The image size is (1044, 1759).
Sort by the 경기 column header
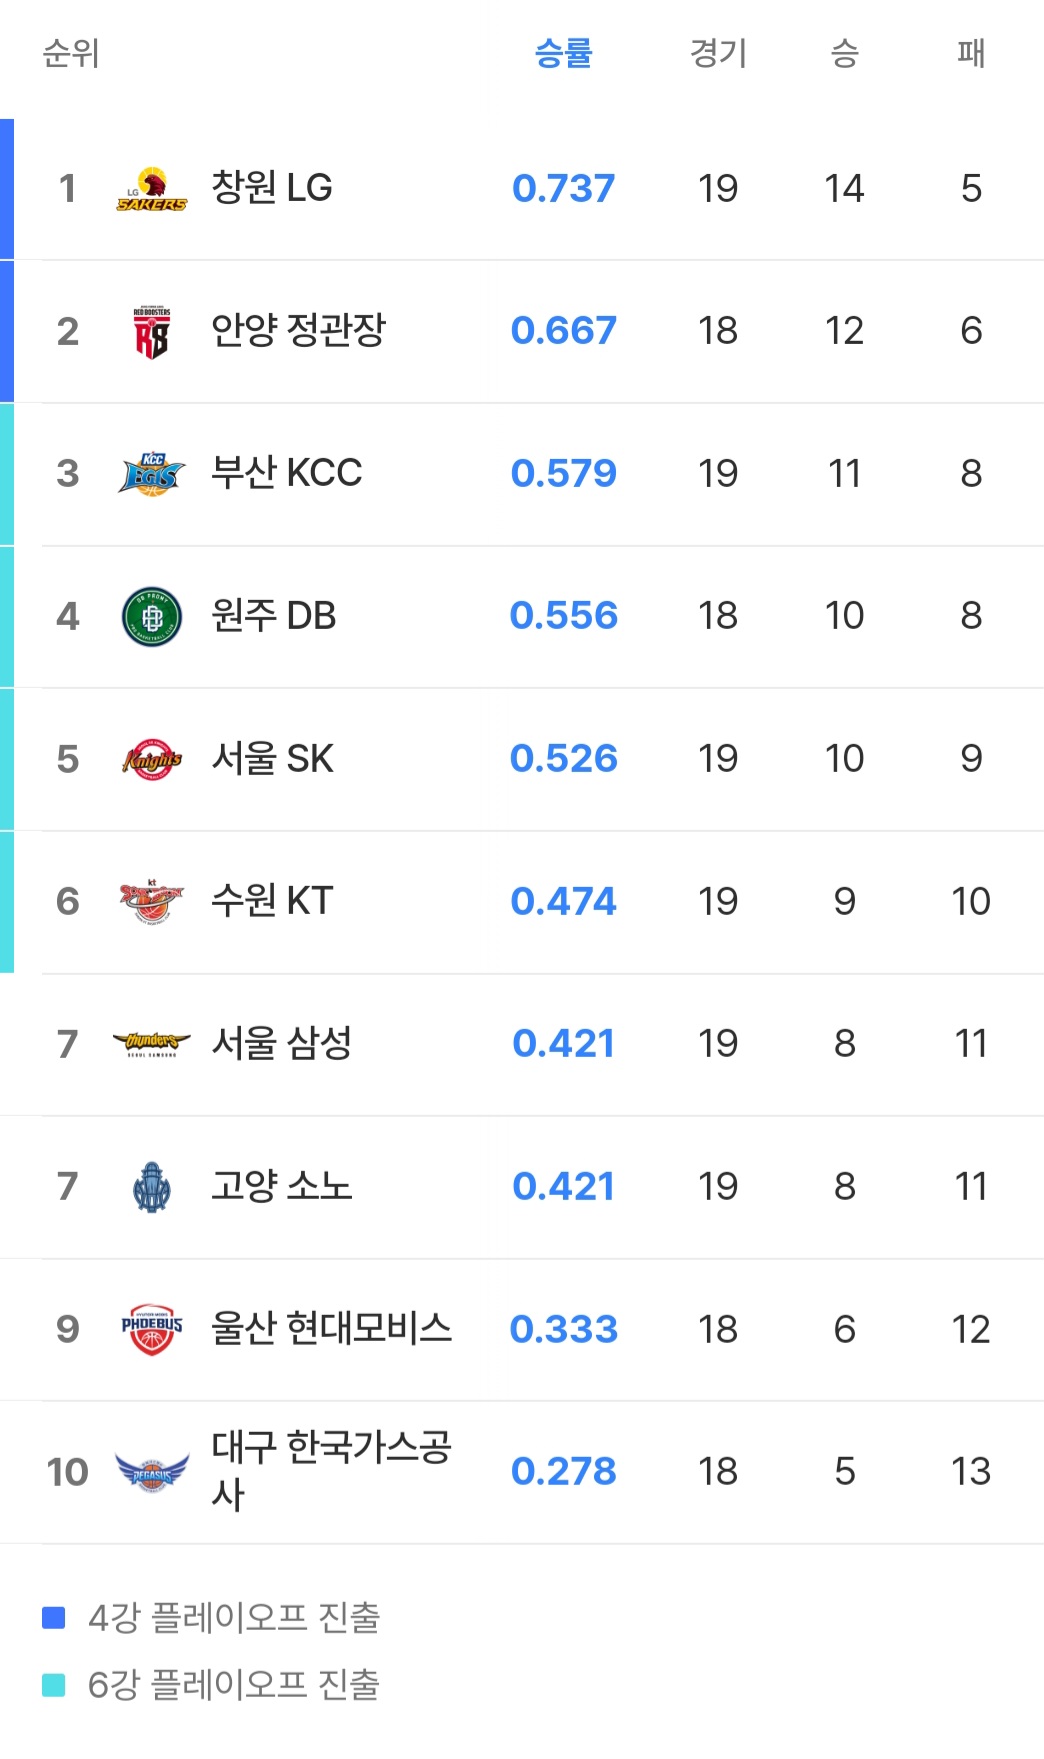pos(718,52)
